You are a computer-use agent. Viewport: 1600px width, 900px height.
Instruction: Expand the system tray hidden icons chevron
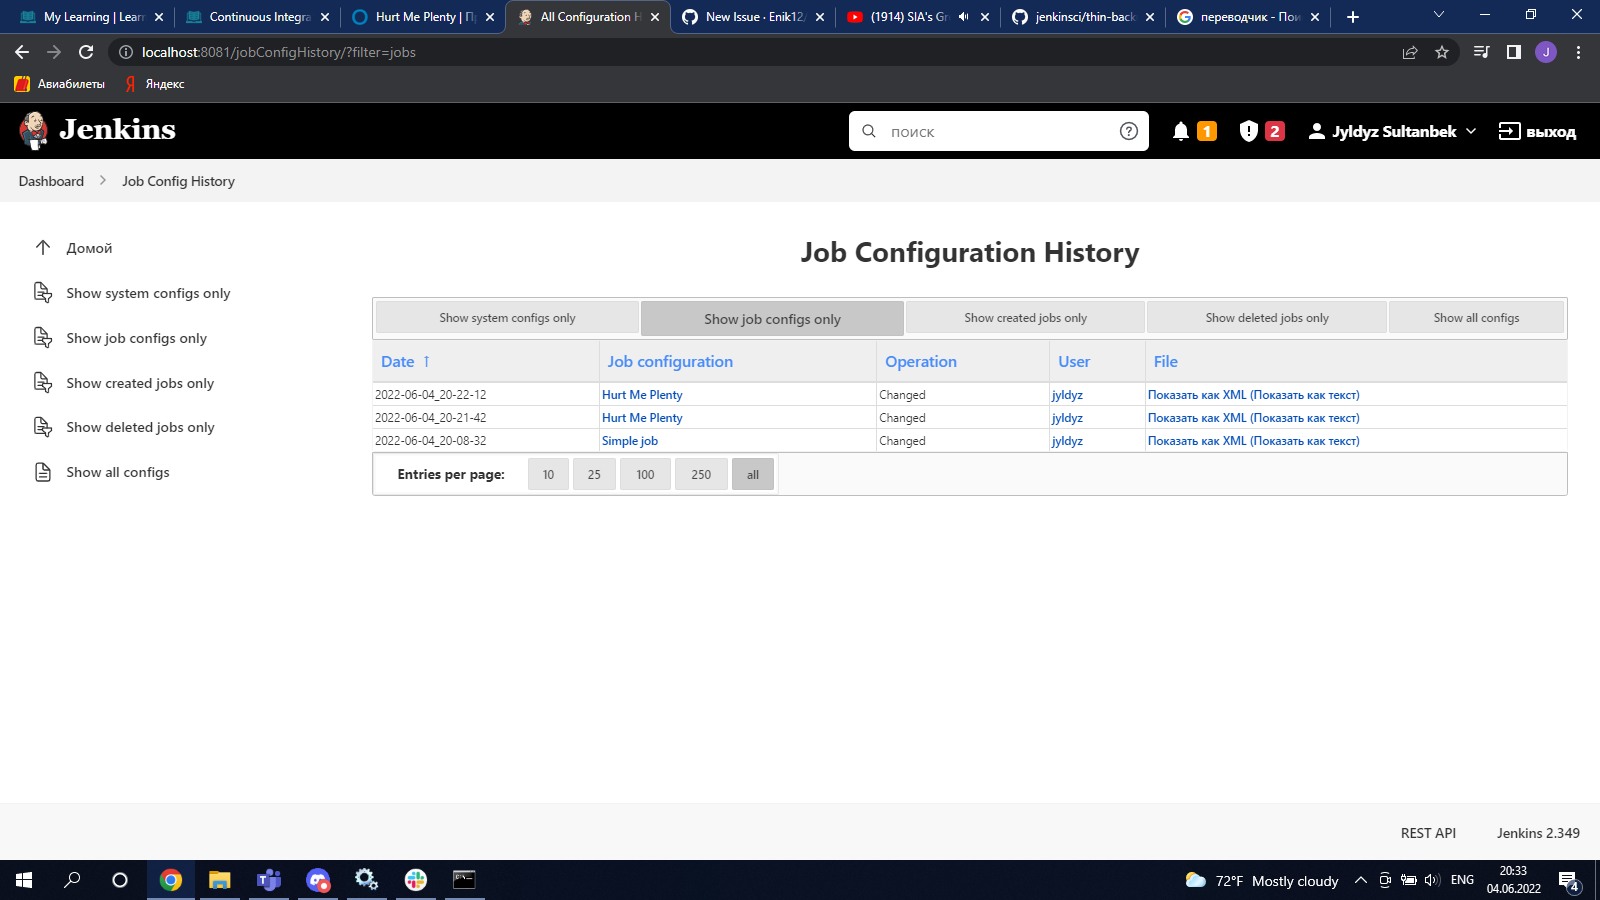point(1361,880)
